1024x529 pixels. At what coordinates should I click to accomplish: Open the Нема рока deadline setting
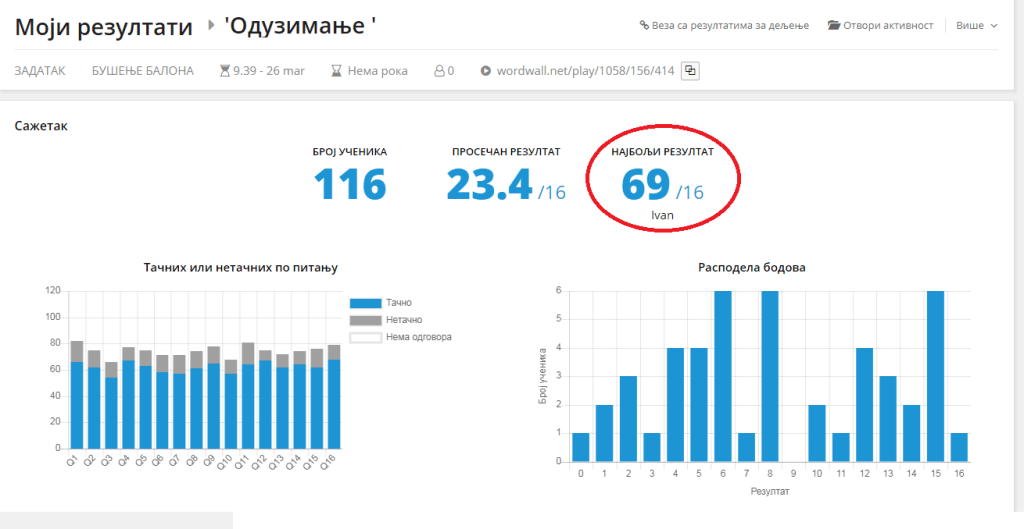click(375, 71)
